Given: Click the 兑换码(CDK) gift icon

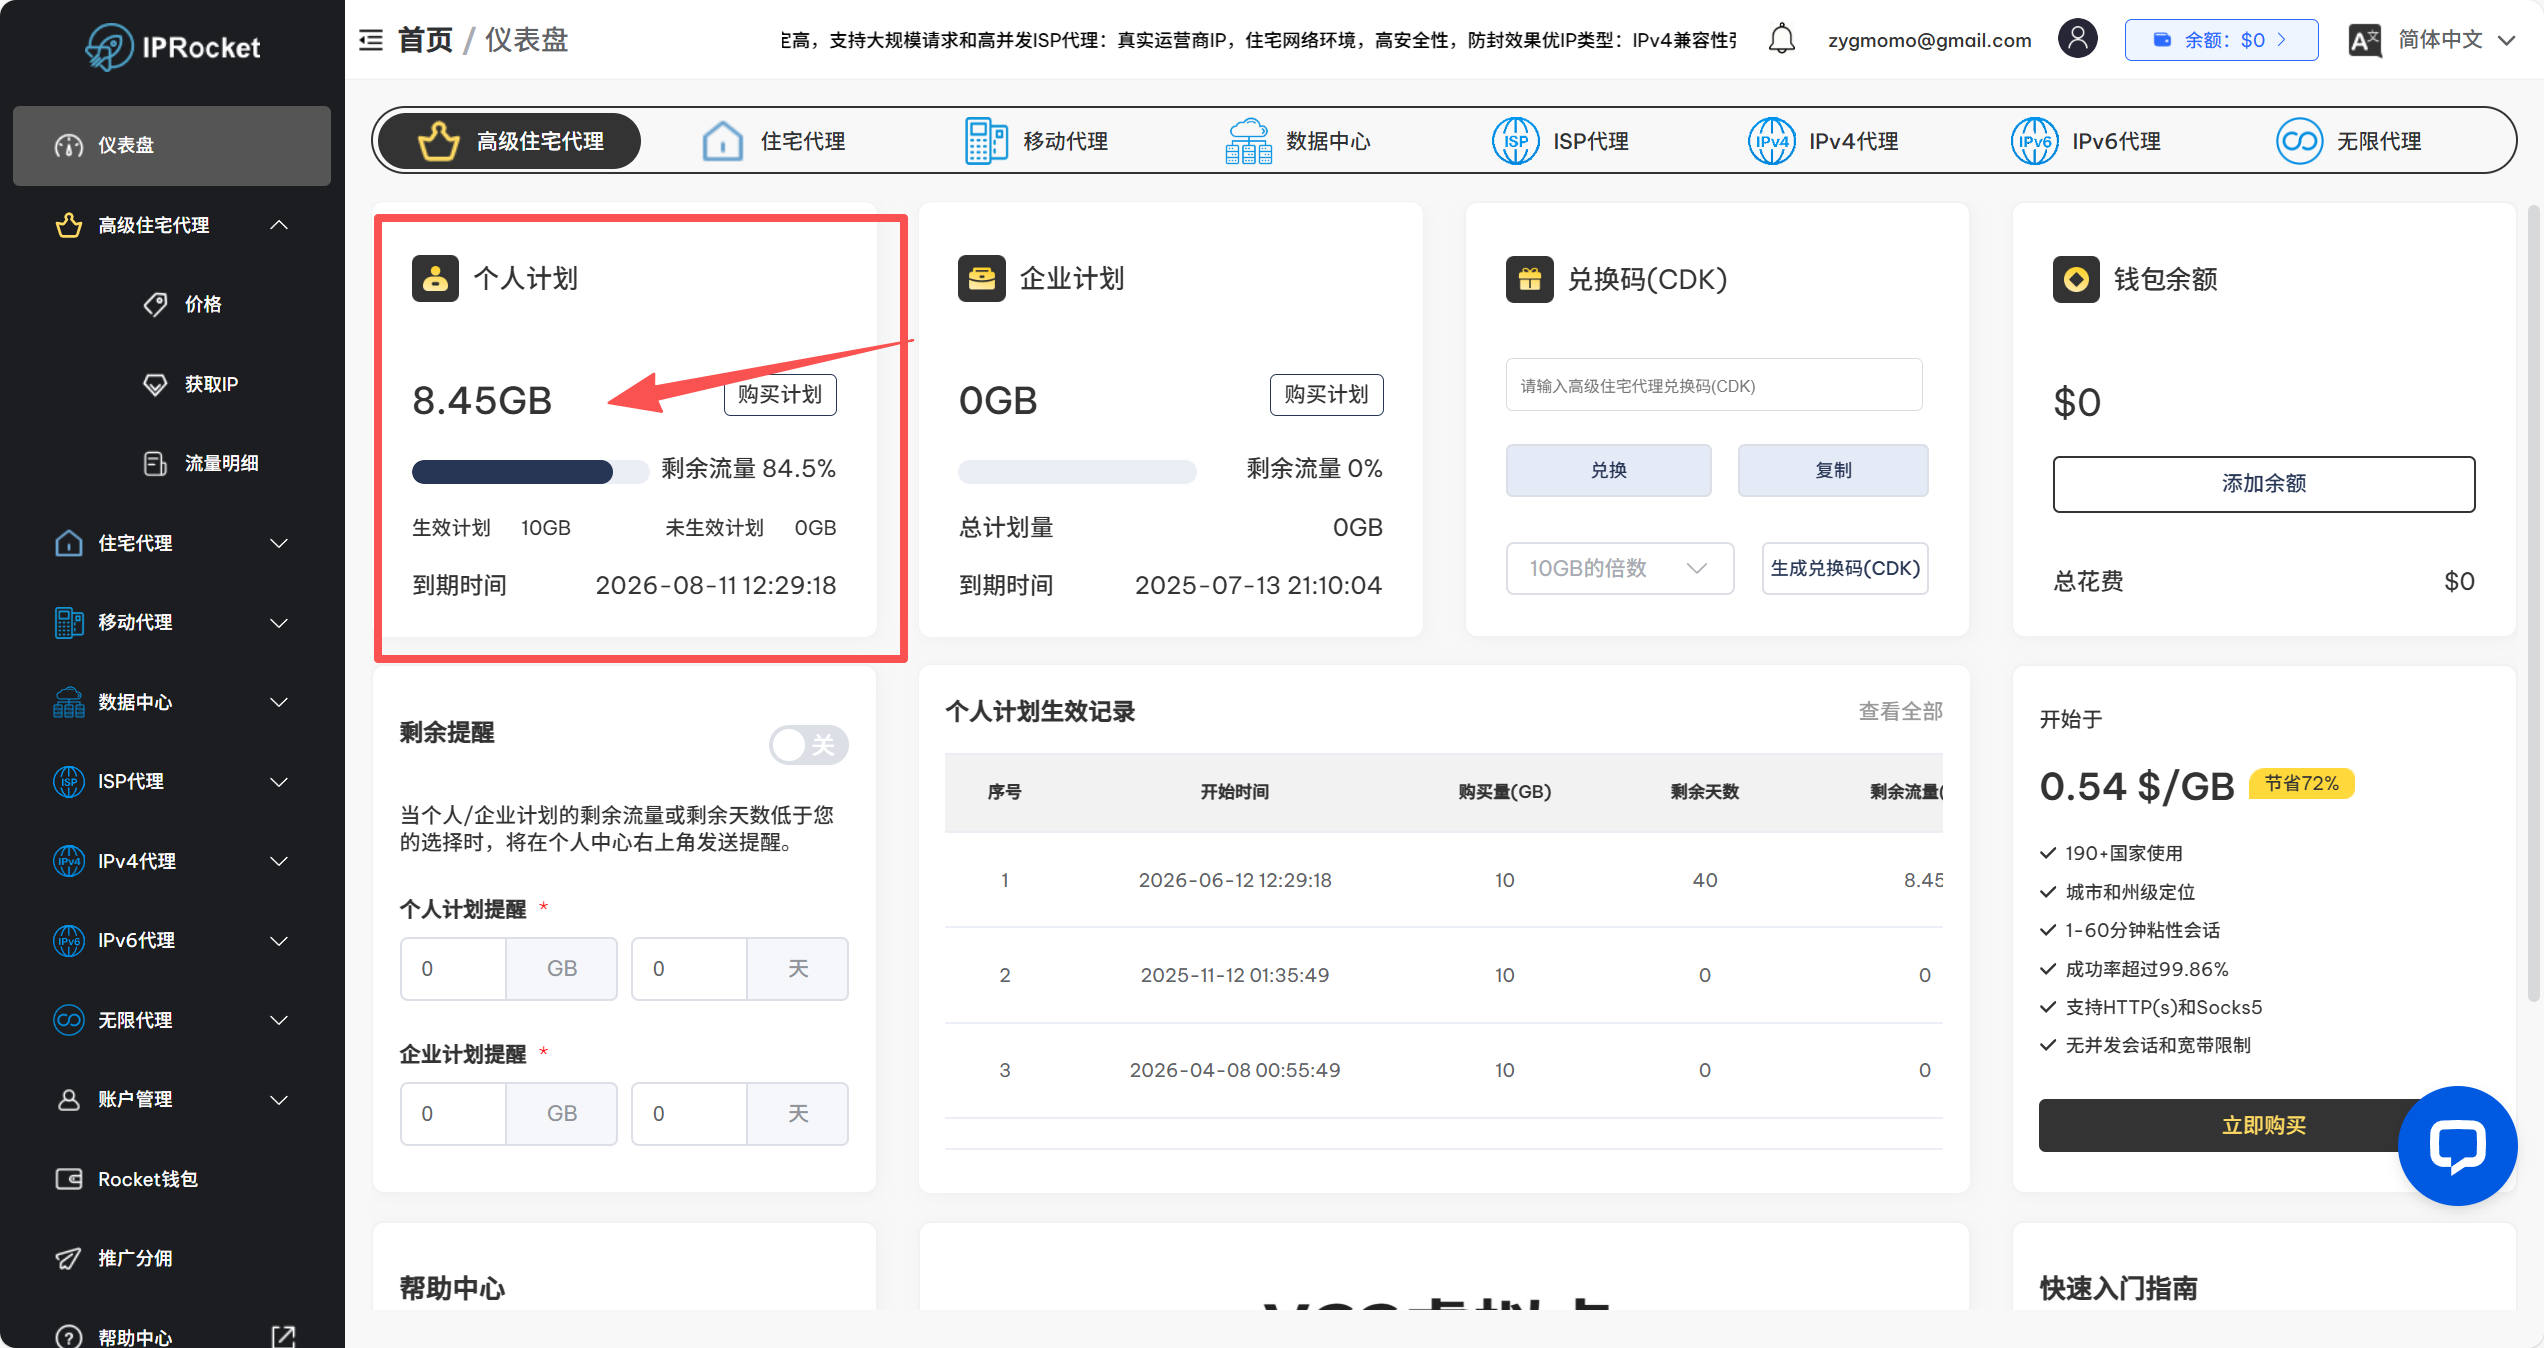Looking at the screenshot, I should coord(1530,279).
